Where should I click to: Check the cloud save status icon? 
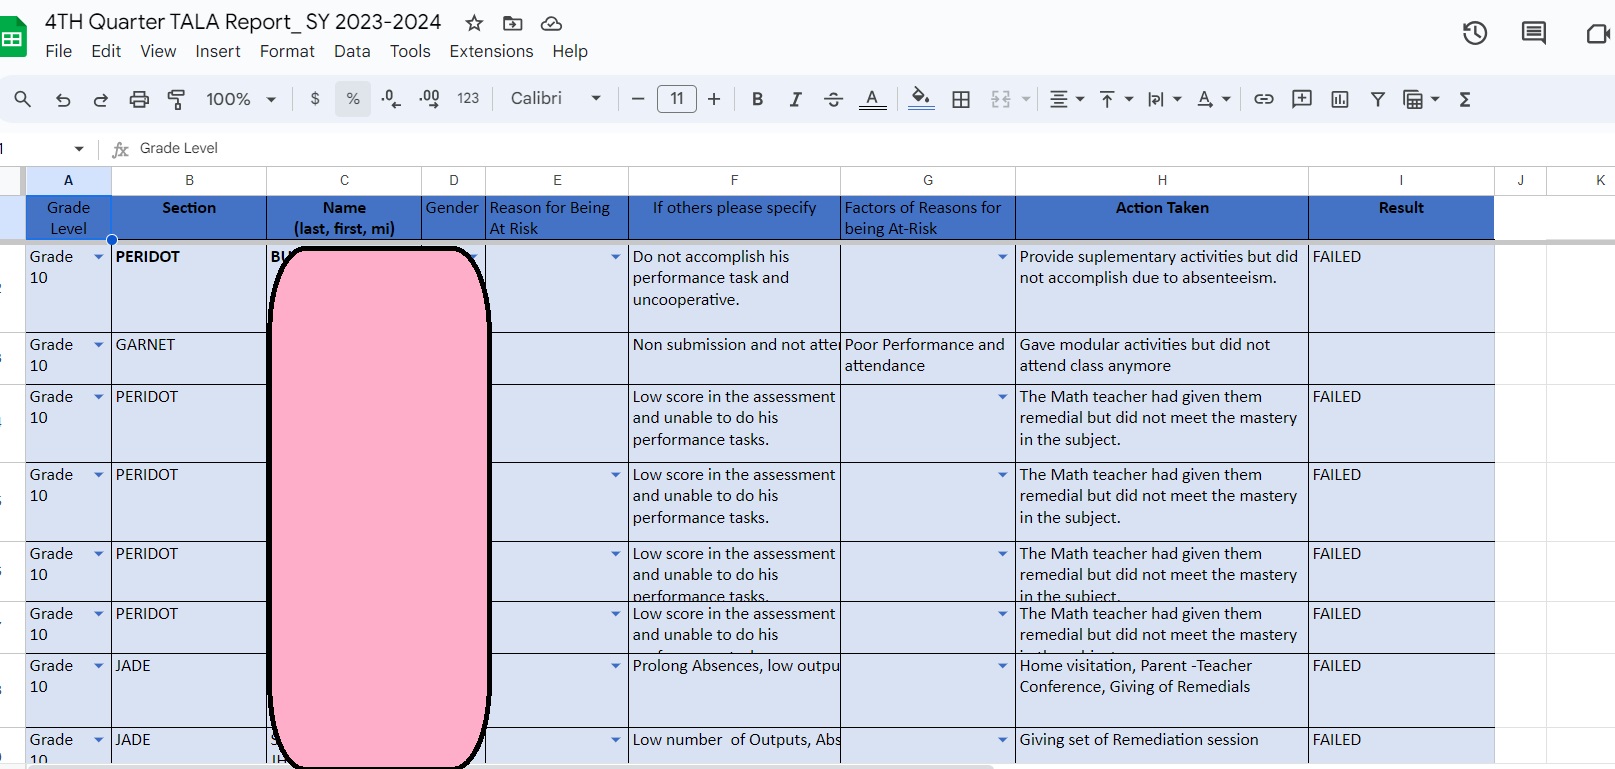pos(551,23)
